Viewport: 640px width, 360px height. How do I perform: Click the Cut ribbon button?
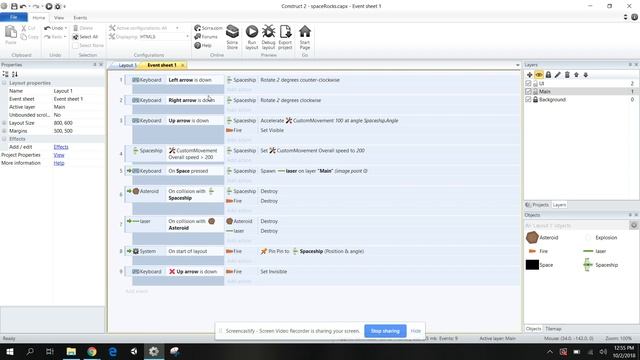pyautogui.click(x=28, y=28)
